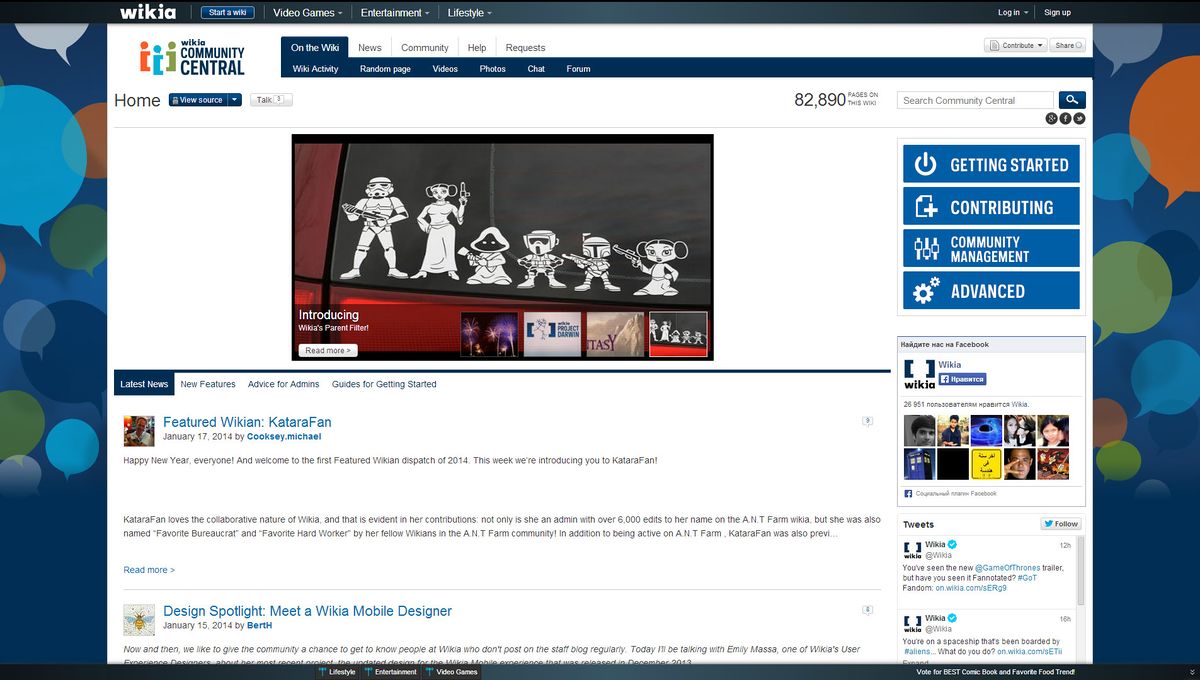The height and width of the screenshot is (680, 1200).
Task: Open author link Cooksey.michael
Action: [284, 437]
